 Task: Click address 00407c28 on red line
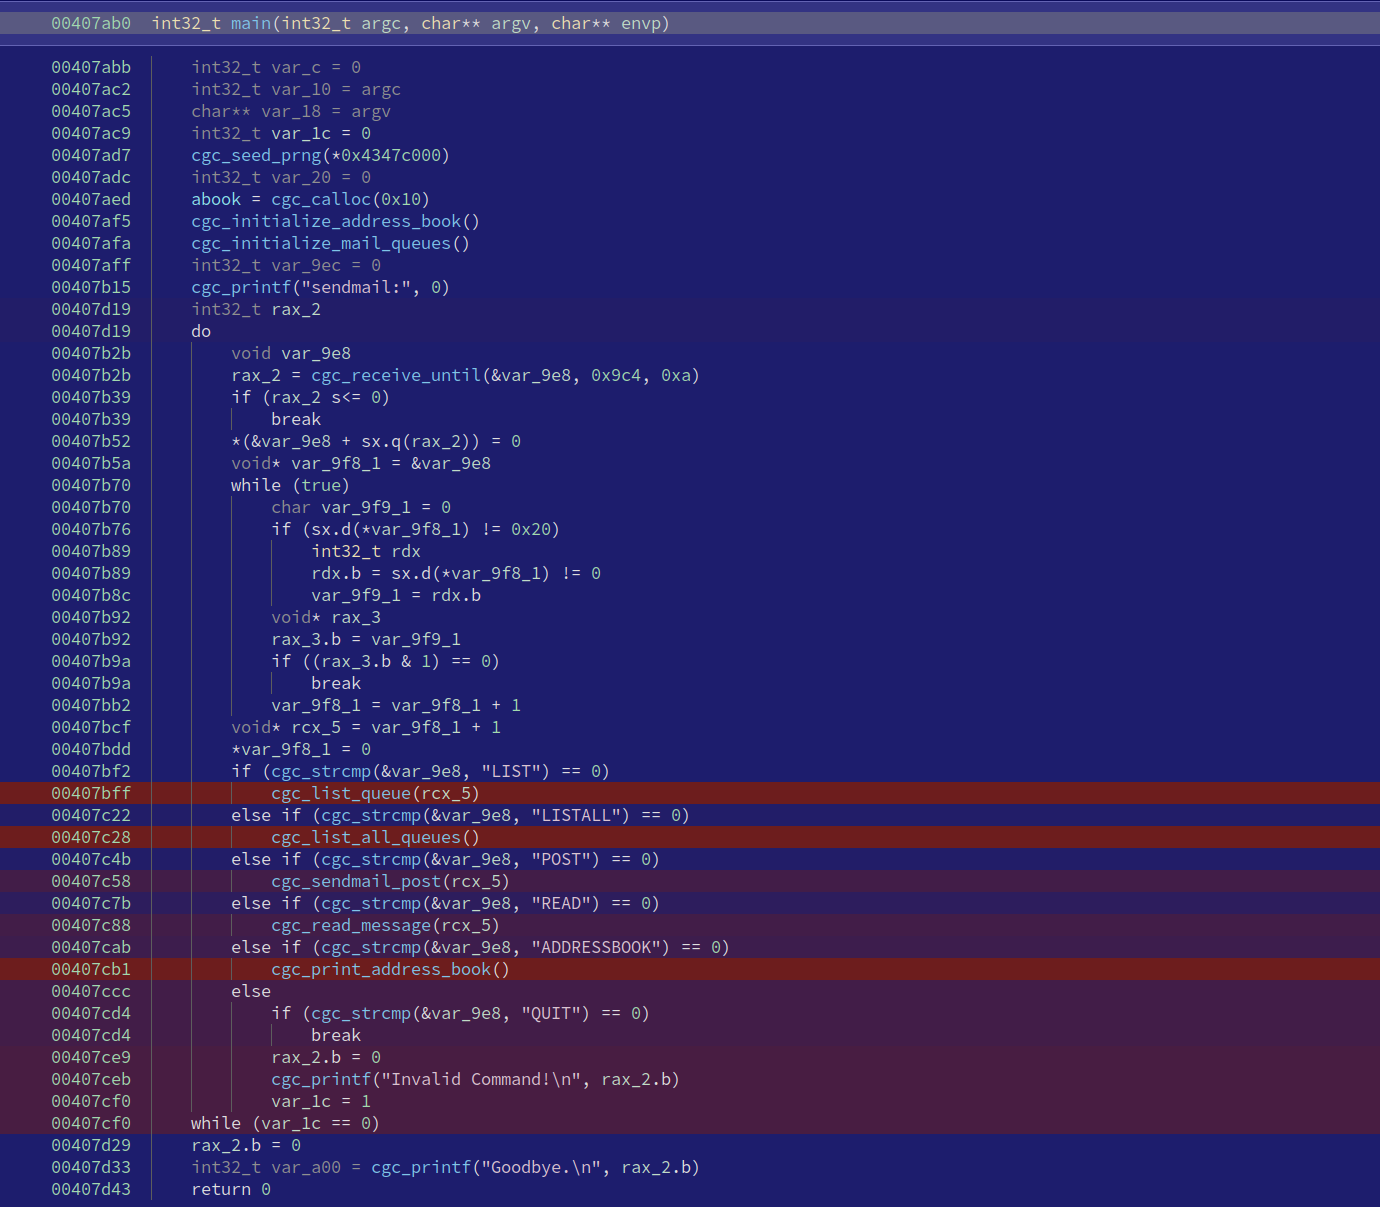click(91, 837)
